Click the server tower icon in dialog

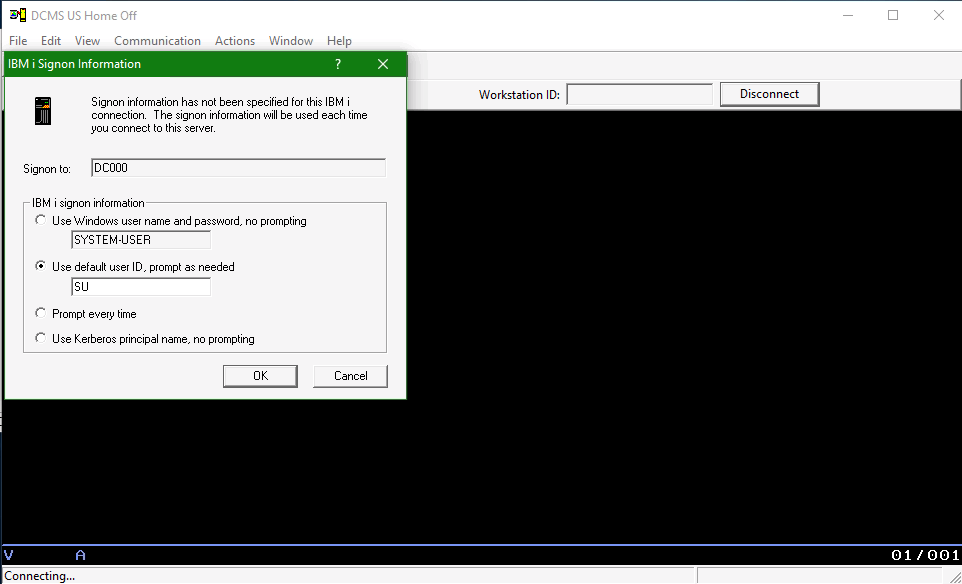[43, 111]
